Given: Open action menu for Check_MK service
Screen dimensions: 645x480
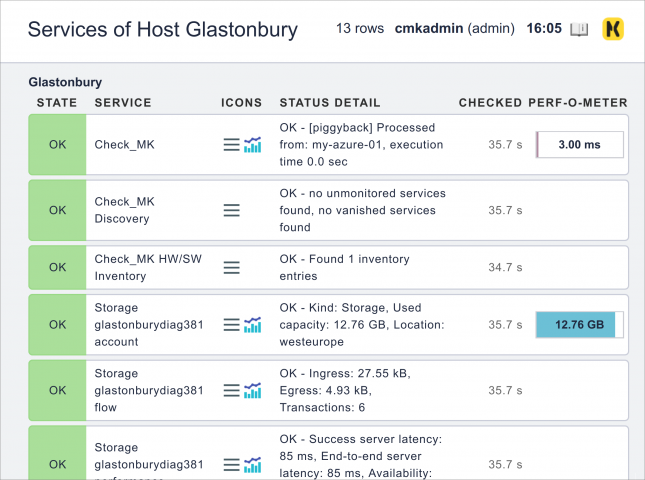Looking at the screenshot, I should click(x=232, y=145).
